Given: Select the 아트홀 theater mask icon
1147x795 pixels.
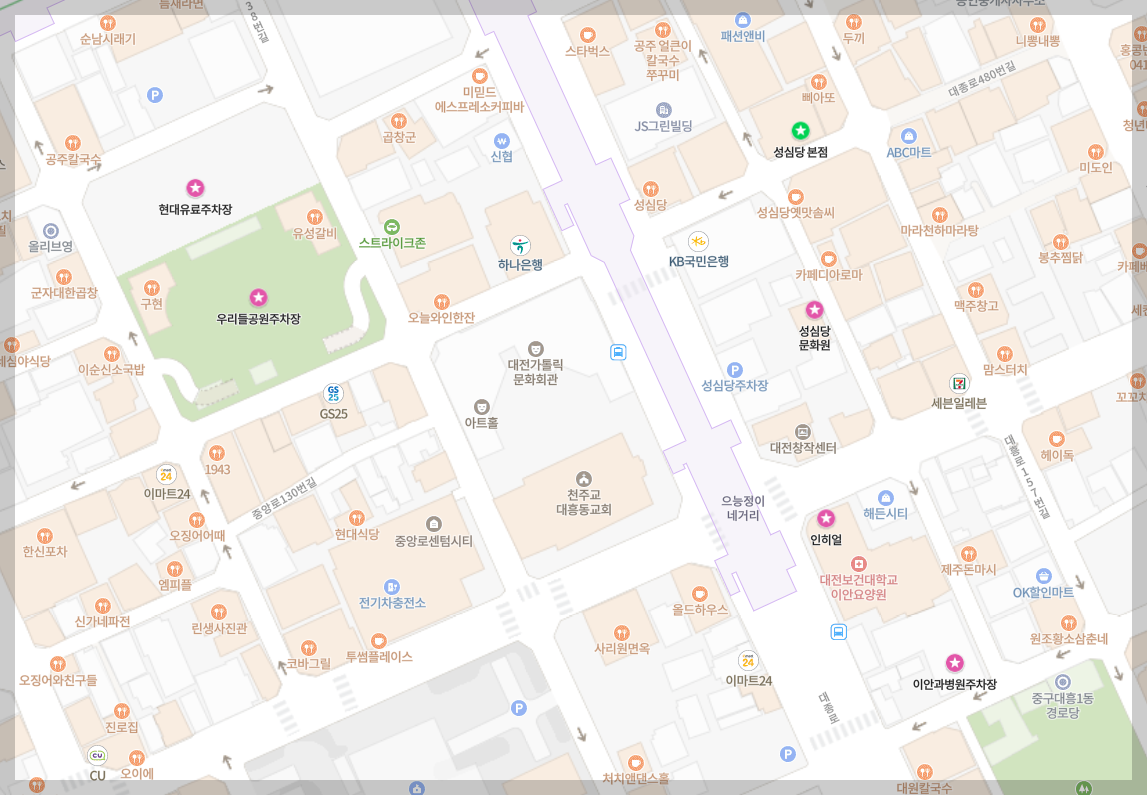Looking at the screenshot, I should click(481, 407).
